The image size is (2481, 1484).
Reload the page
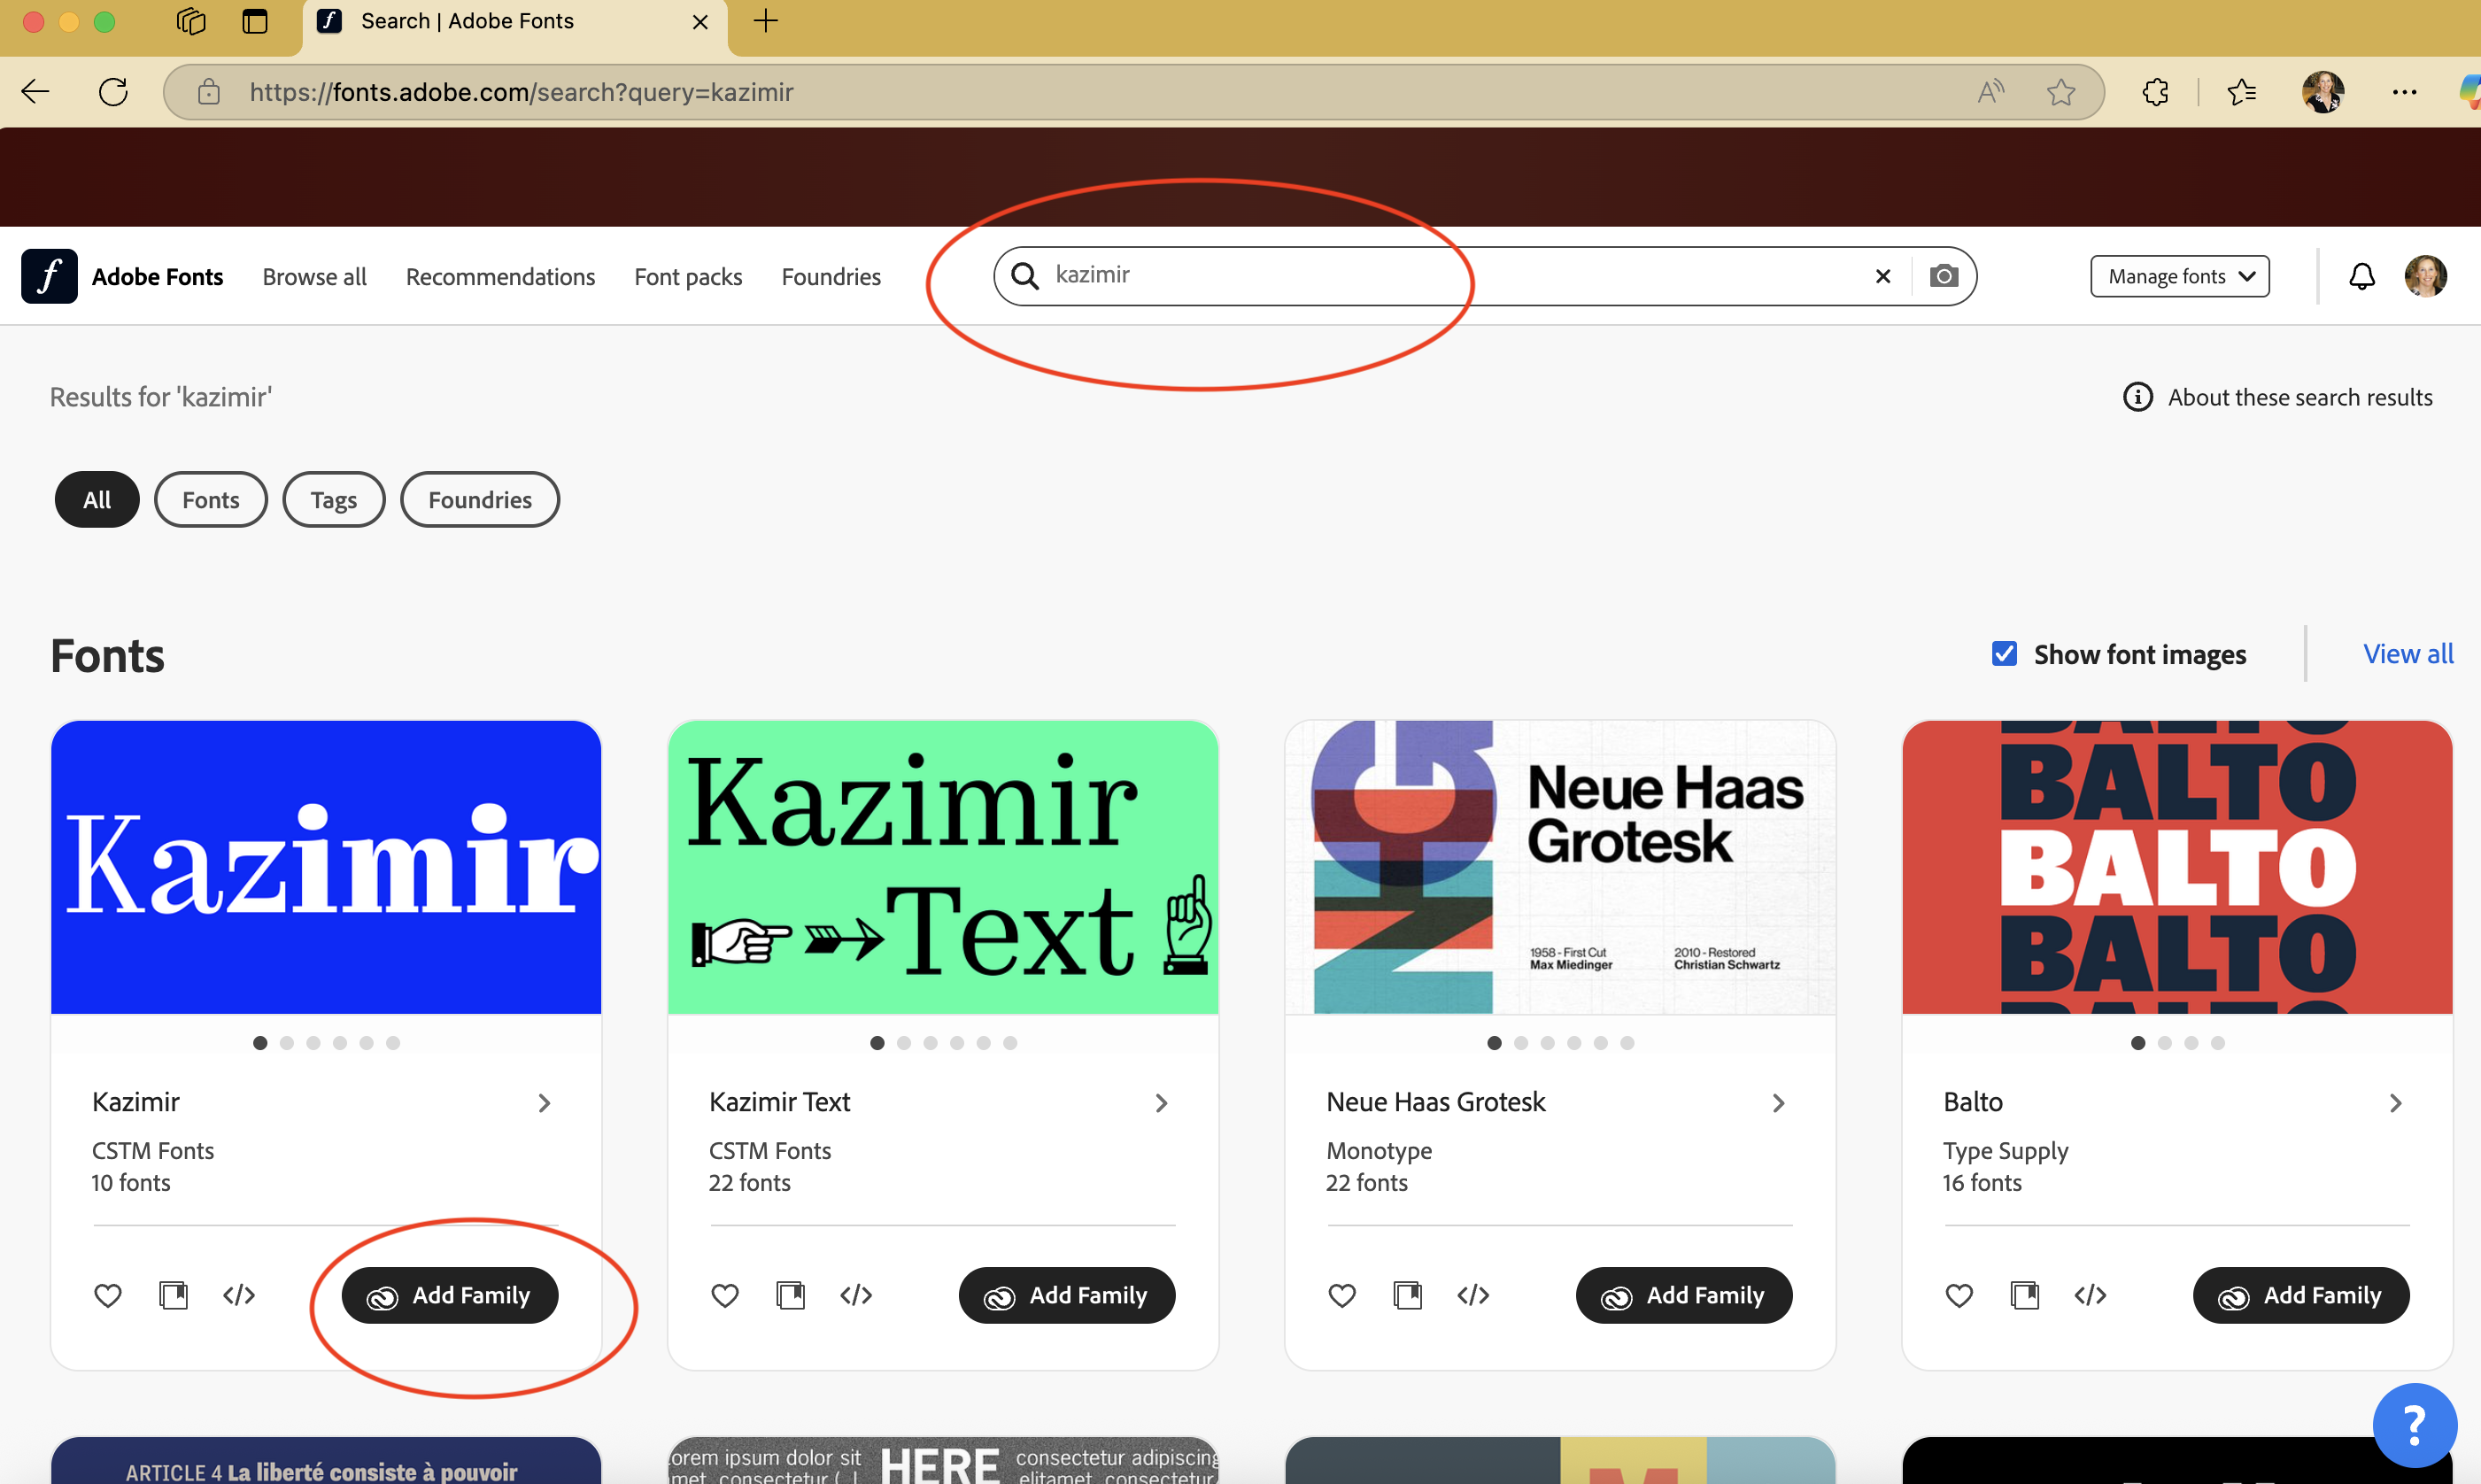[x=113, y=92]
